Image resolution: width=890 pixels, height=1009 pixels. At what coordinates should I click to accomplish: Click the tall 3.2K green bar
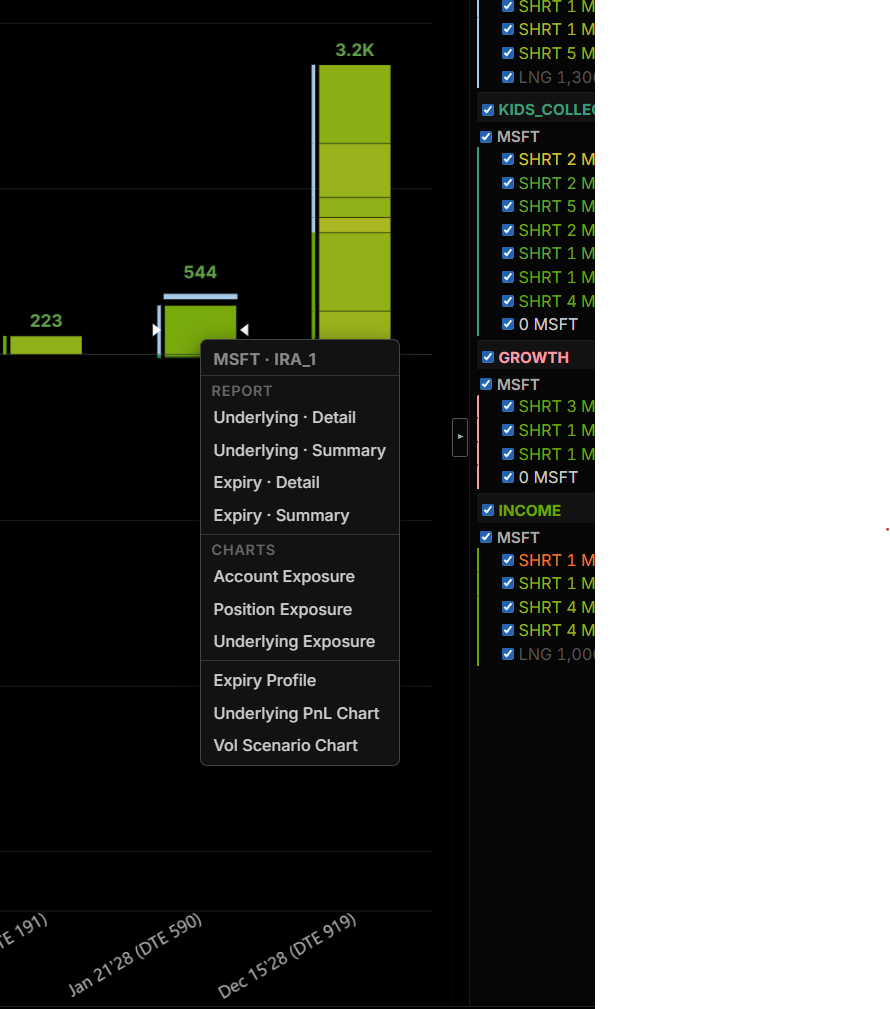tap(355, 201)
